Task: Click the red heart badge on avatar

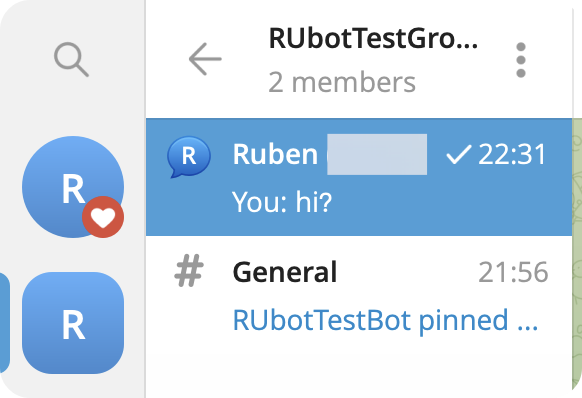Action: click(103, 217)
